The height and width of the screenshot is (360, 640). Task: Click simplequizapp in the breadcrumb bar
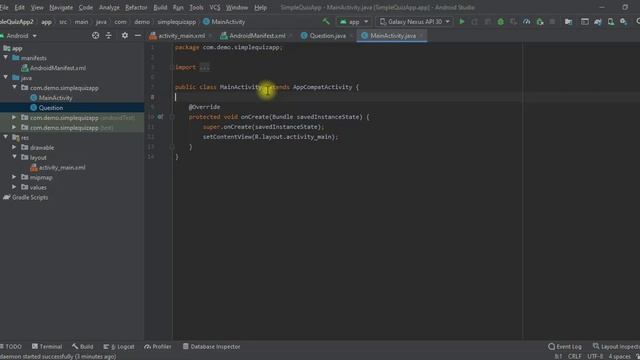coord(177,22)
